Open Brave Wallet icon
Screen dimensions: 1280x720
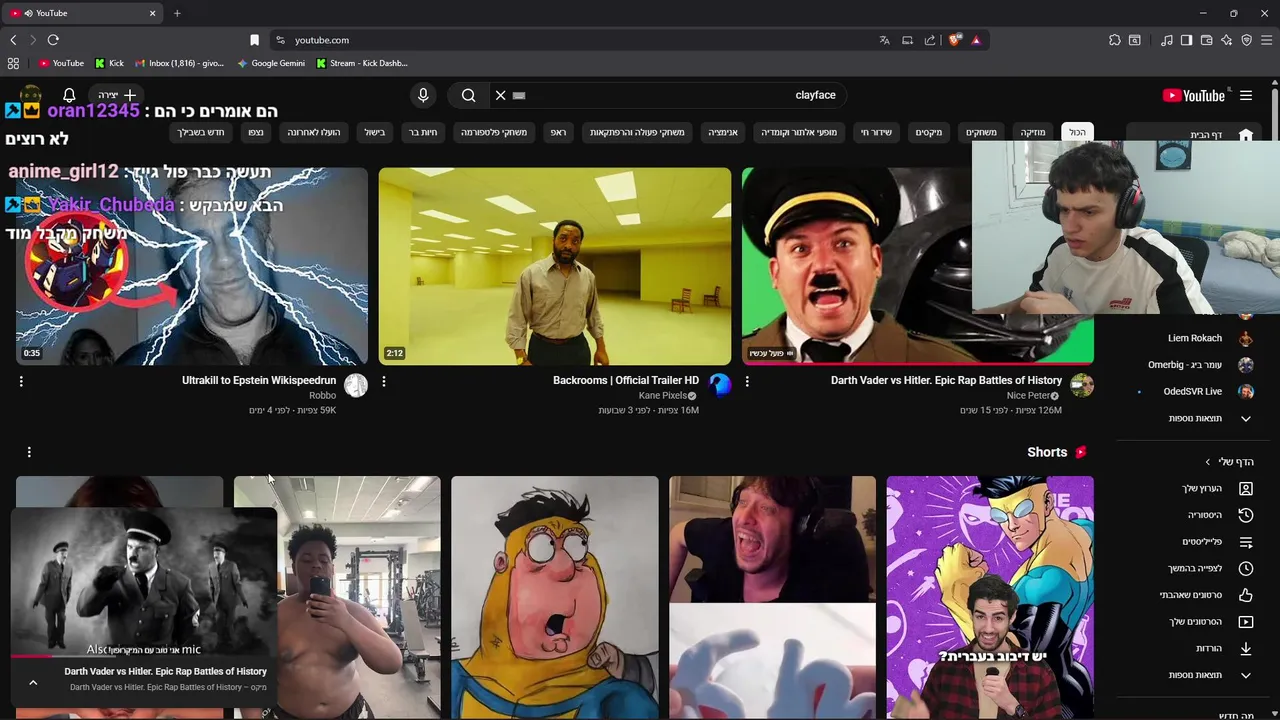click(1206, 40)
